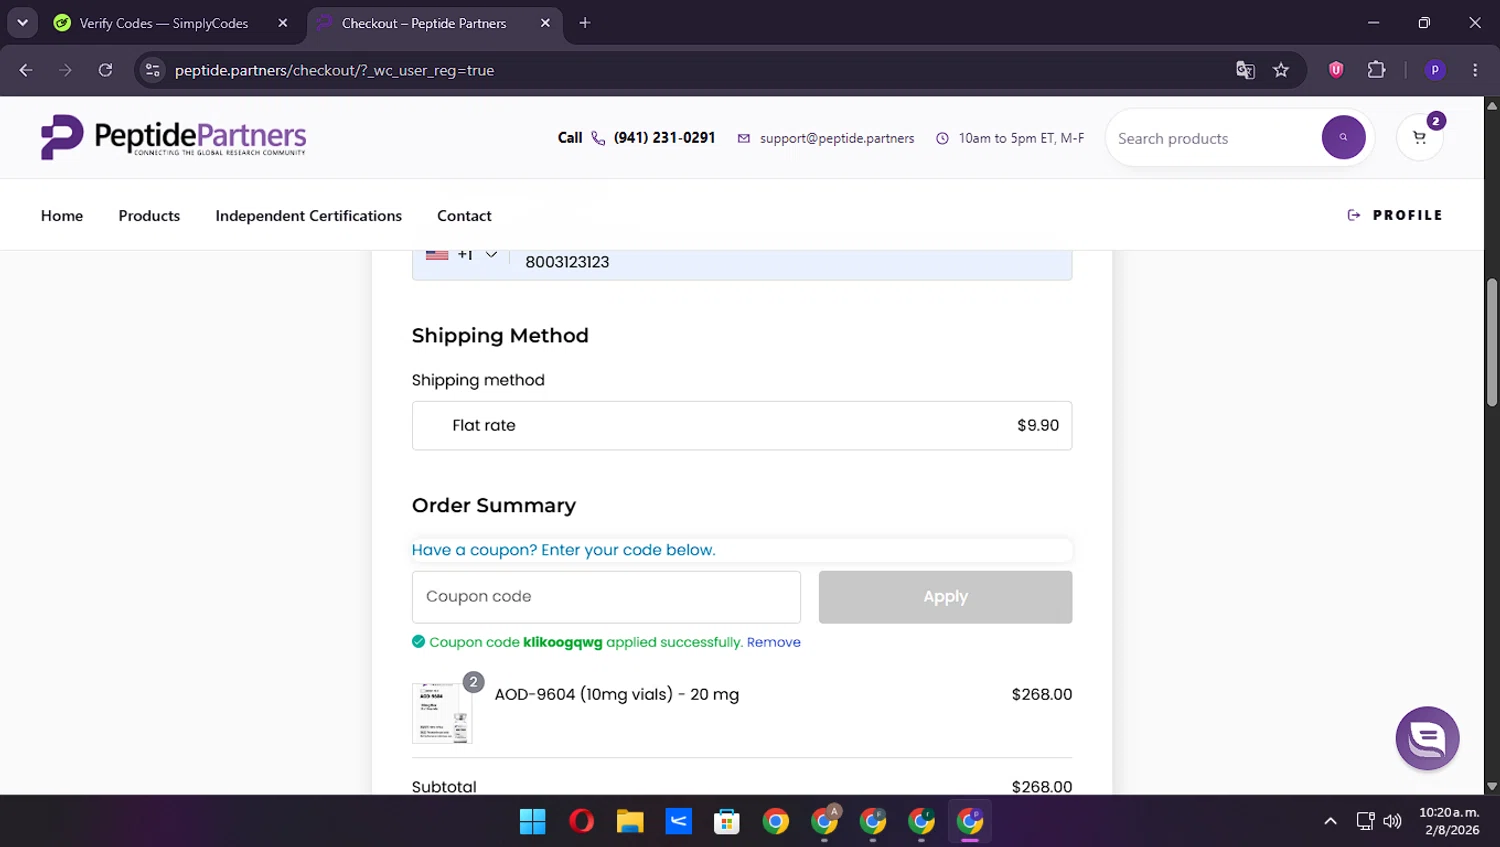The height and width of the screenshot is (847, 1500).
Task: Open the shopping cart icon
Action: 1419,138
